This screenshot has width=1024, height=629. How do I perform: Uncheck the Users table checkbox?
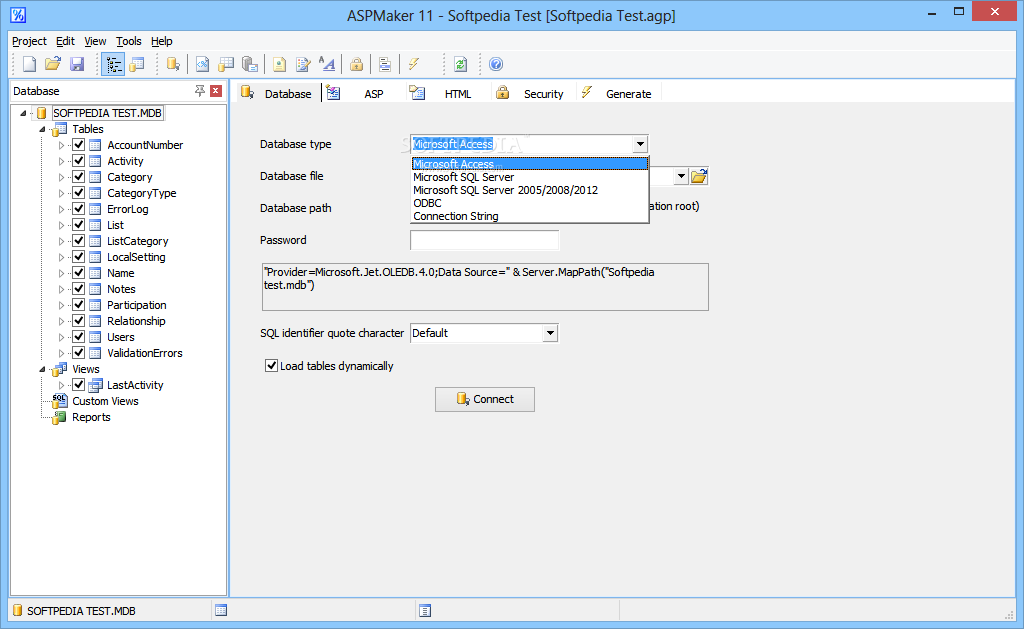click(79, 337)
